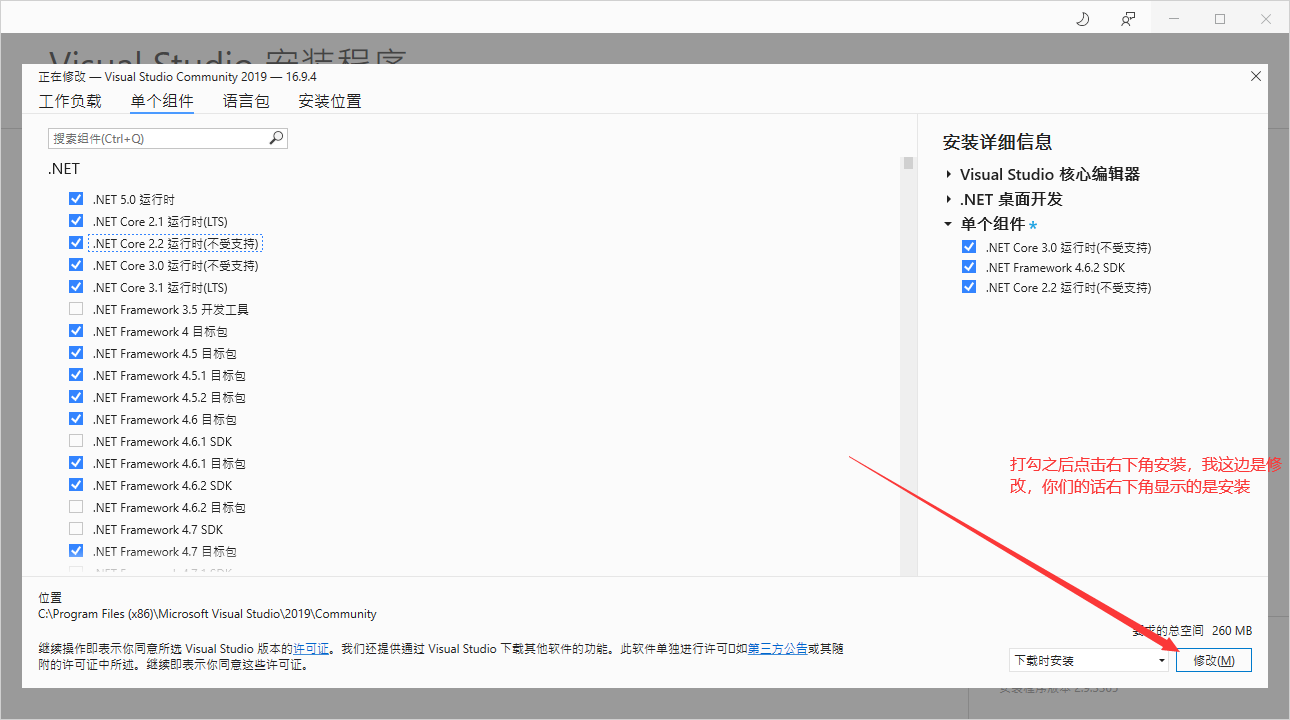Click .NET Core 2.2 运行时 label in details panel

(1068, 287)
